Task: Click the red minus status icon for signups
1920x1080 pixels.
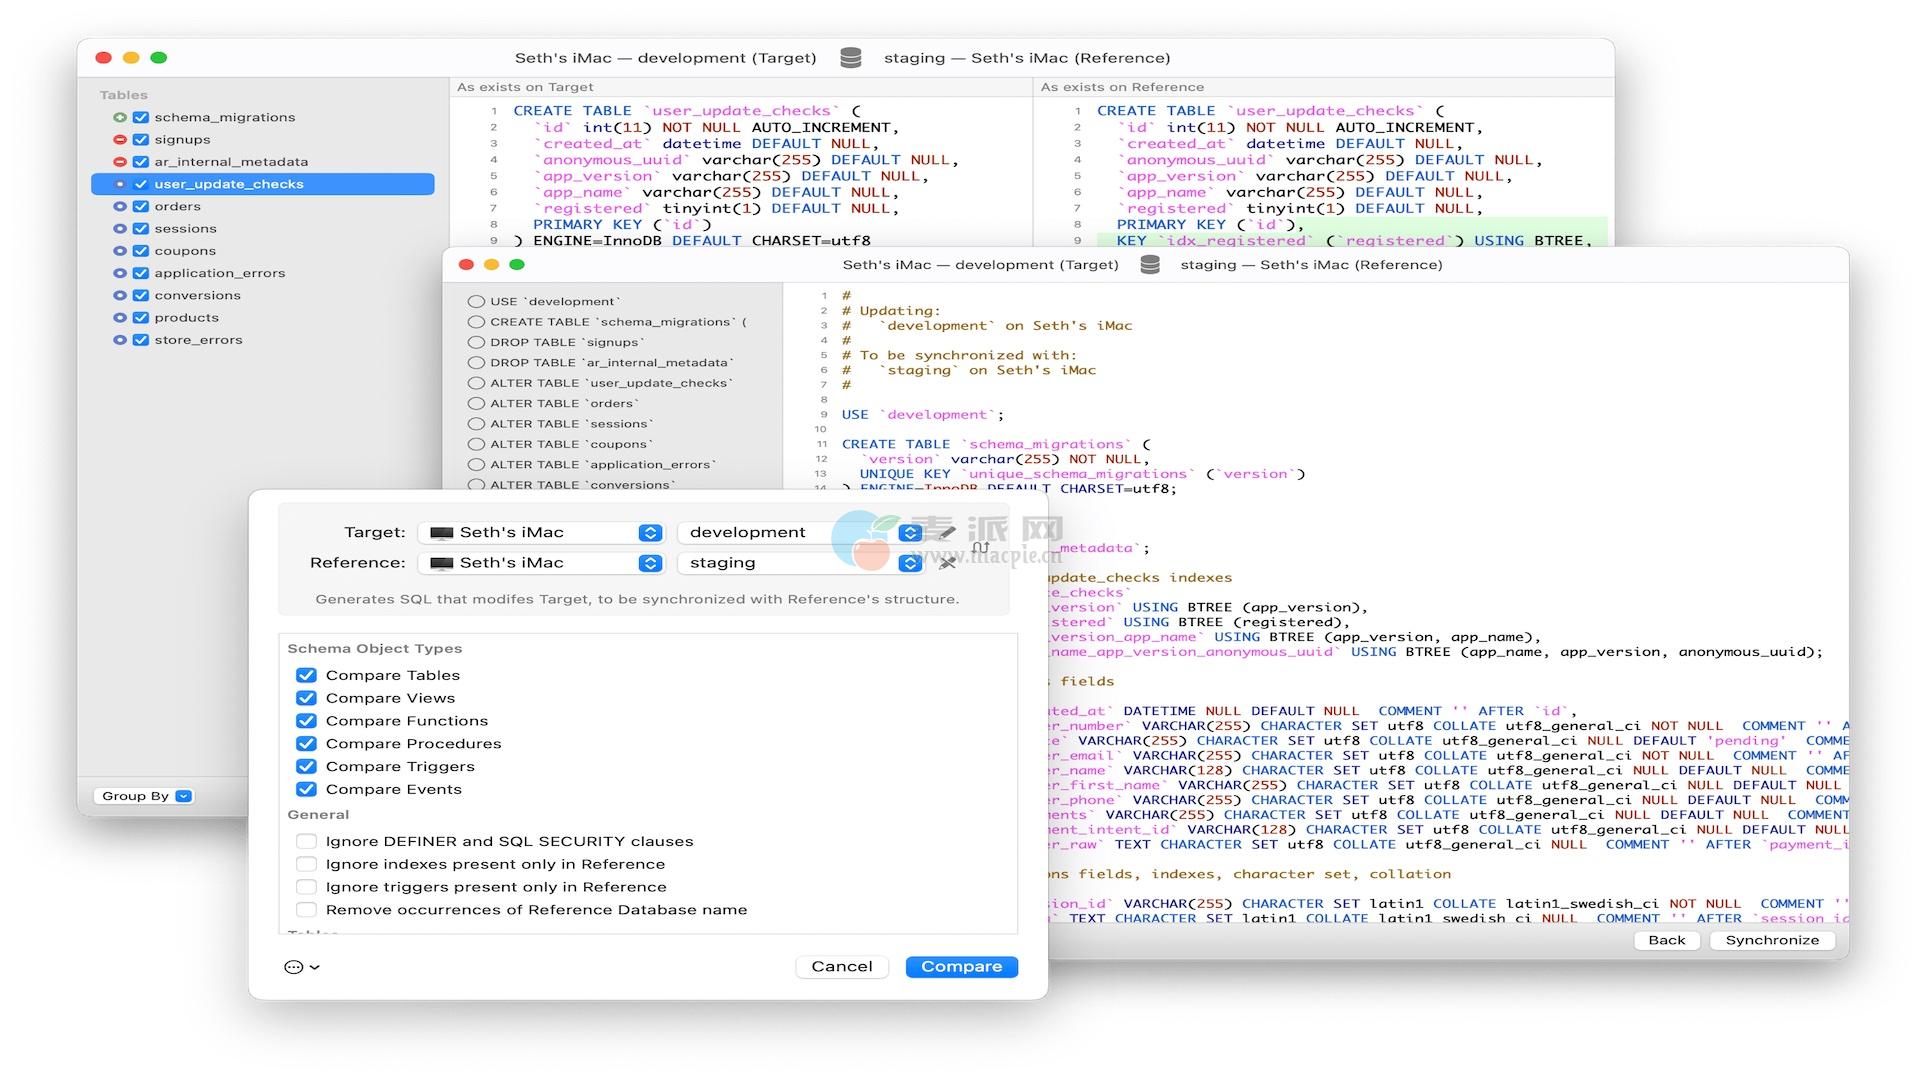Action: click(120, 140)
